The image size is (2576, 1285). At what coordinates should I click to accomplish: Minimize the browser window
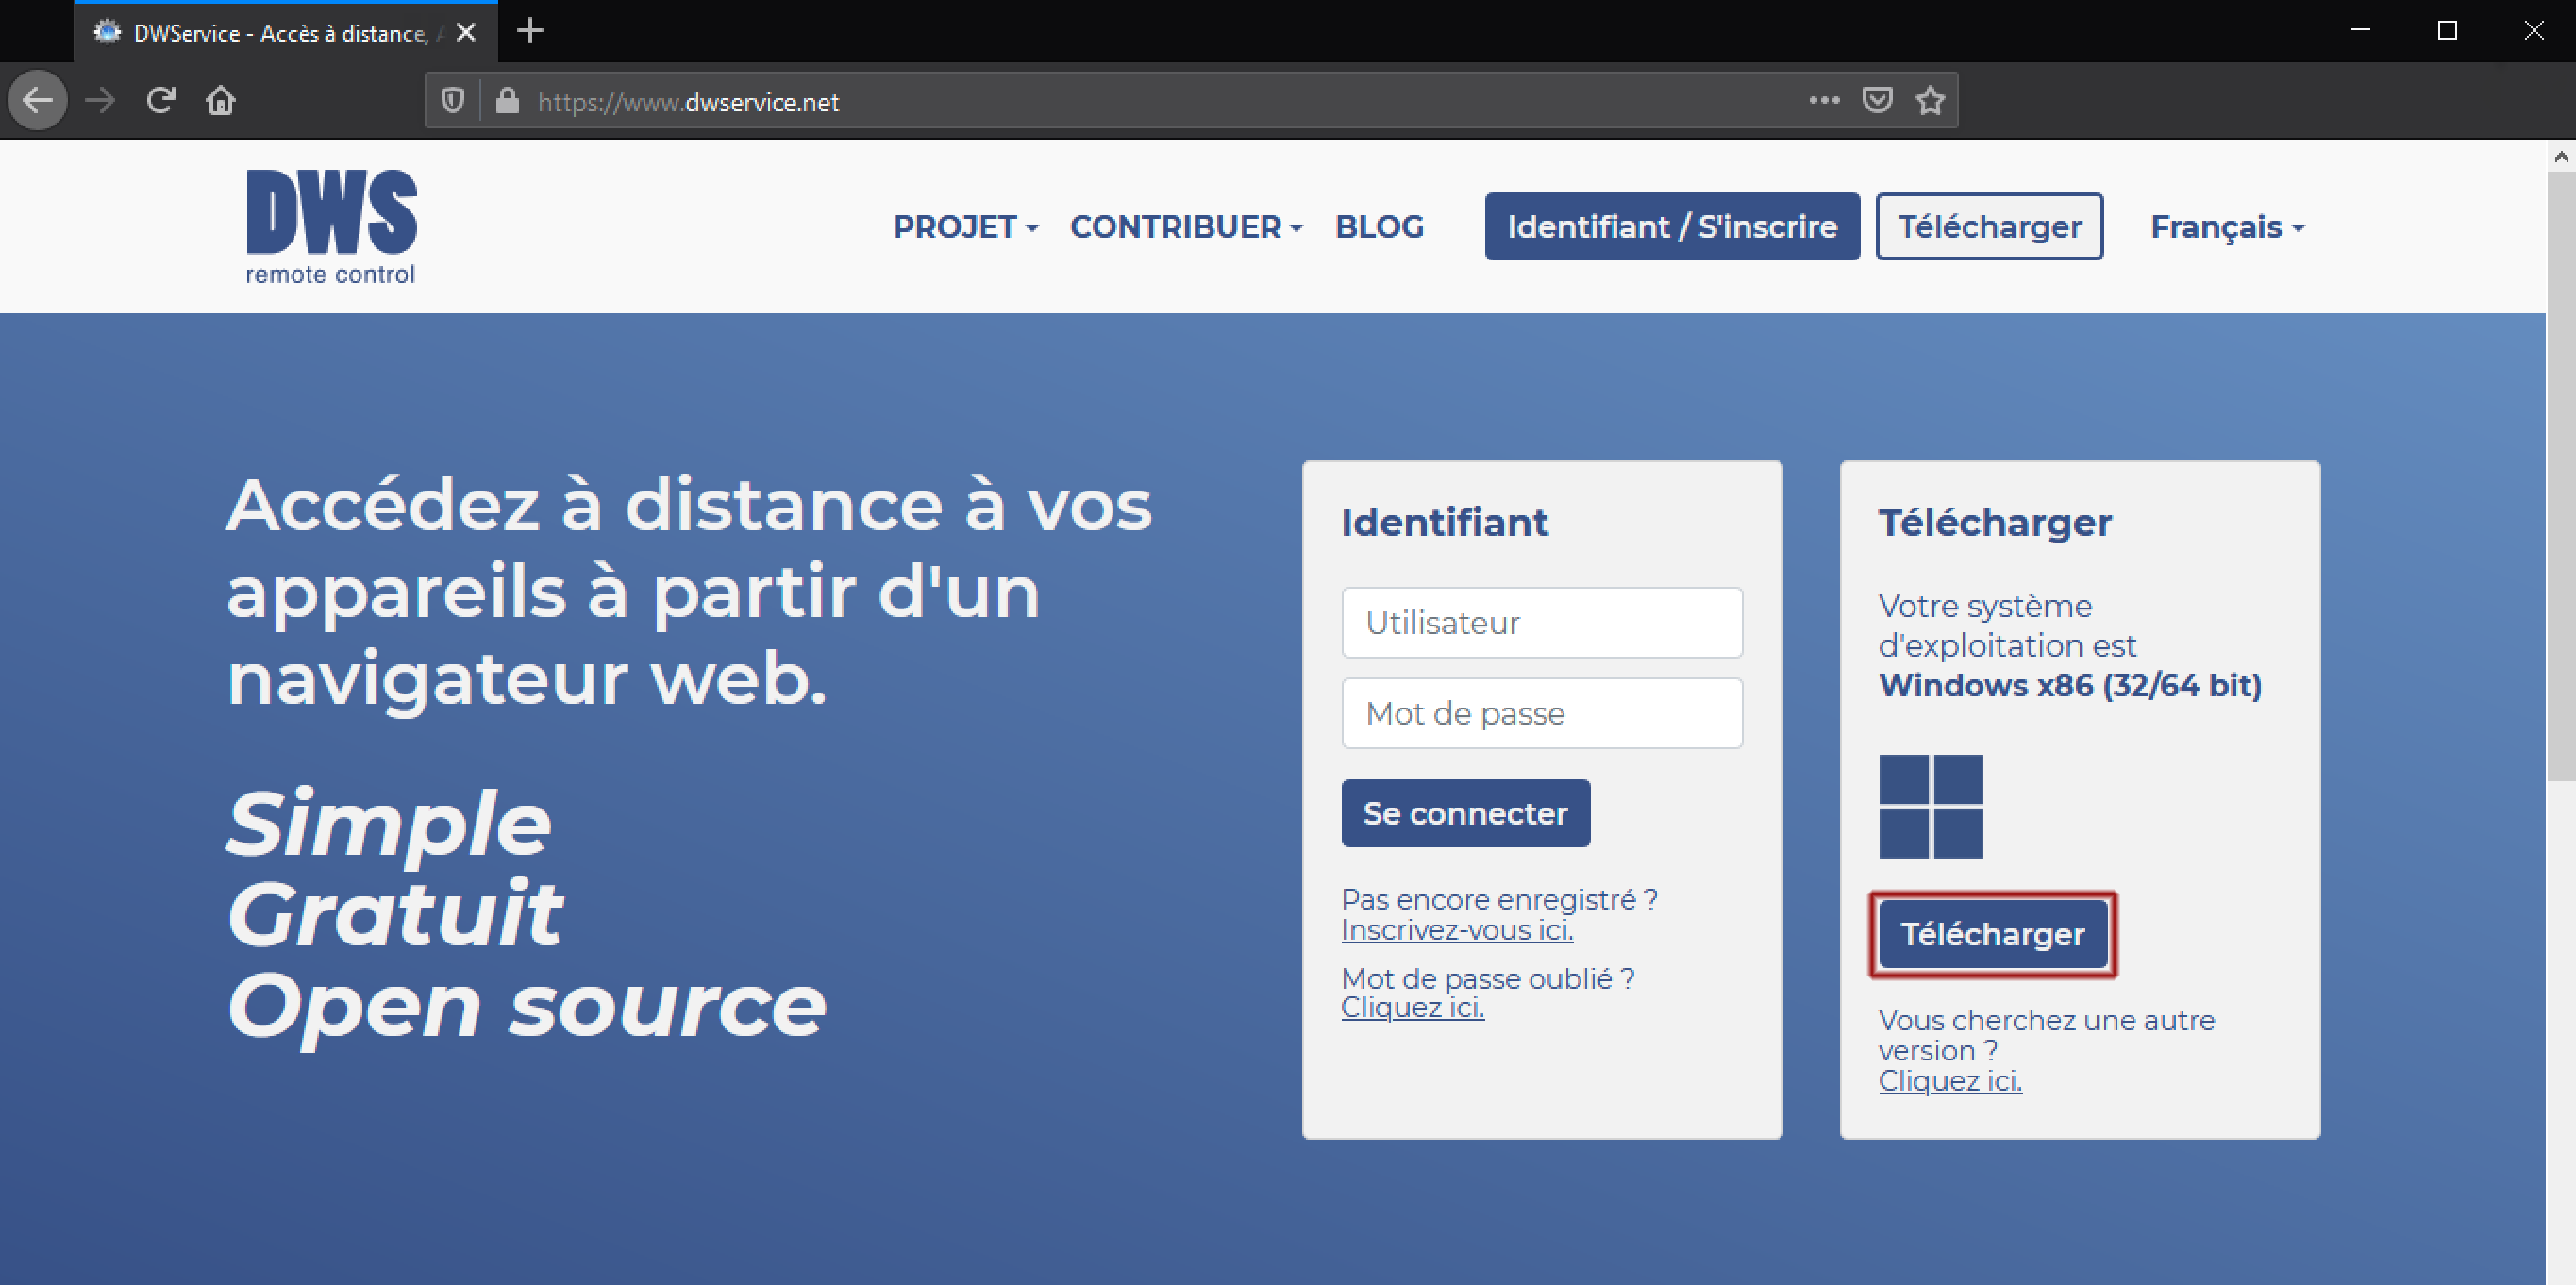pyautogui.click(x=2361, y=31)
